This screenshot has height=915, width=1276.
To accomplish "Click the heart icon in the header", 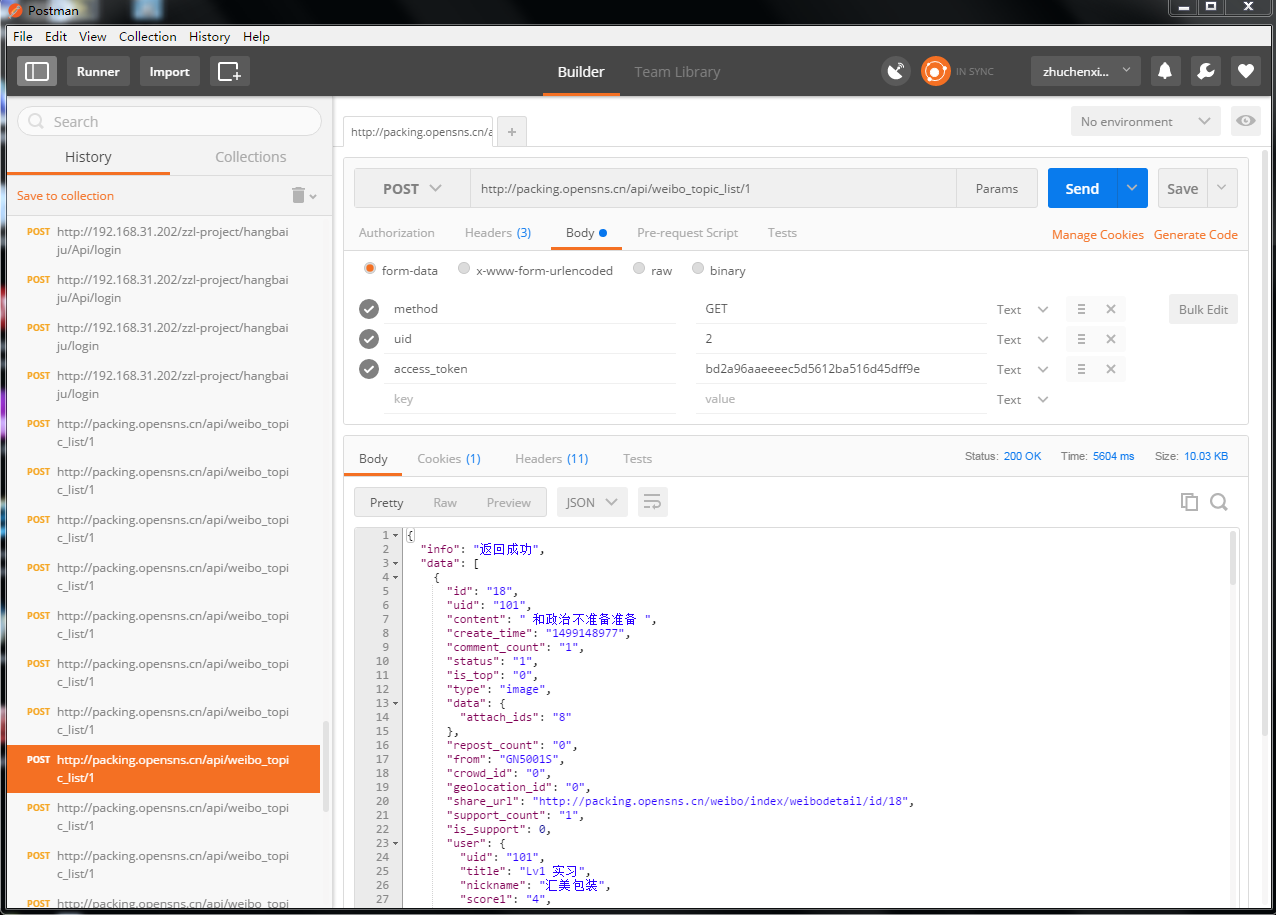I will click(x=1245, y=71).
